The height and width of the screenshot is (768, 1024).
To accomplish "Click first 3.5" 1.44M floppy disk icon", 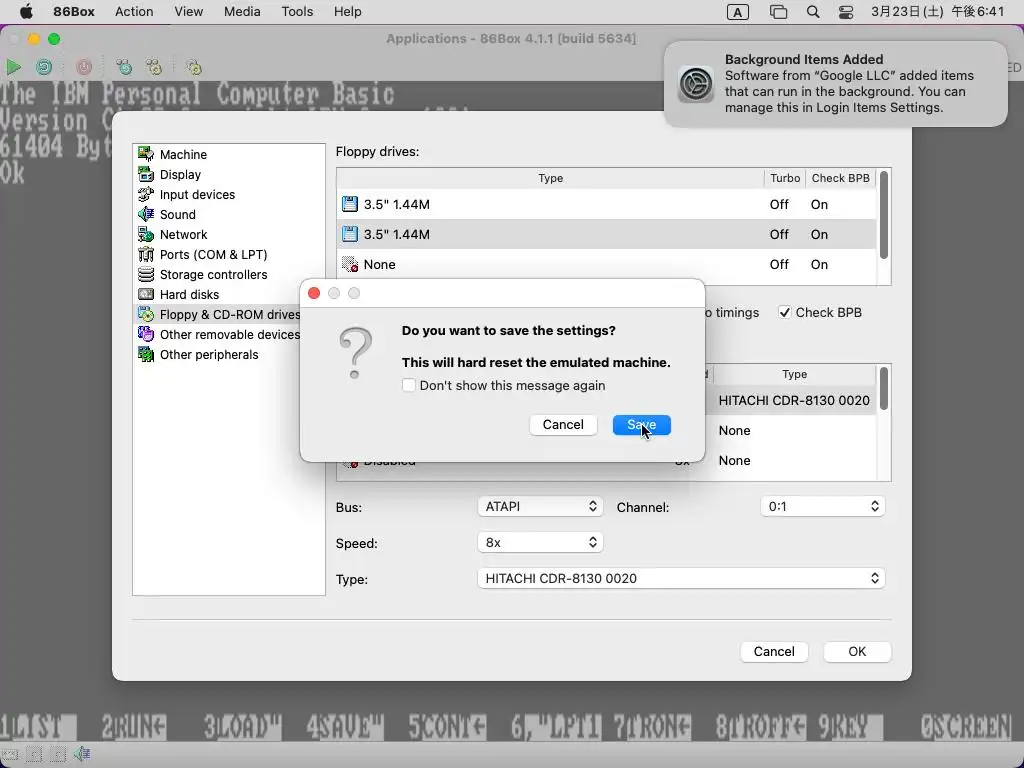I will (350, 204).
